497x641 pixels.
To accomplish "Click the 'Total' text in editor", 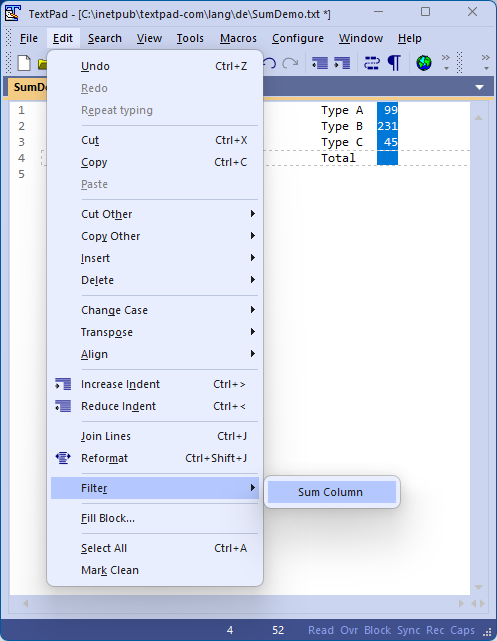I will pyautogui.click(x=338, y=158).
